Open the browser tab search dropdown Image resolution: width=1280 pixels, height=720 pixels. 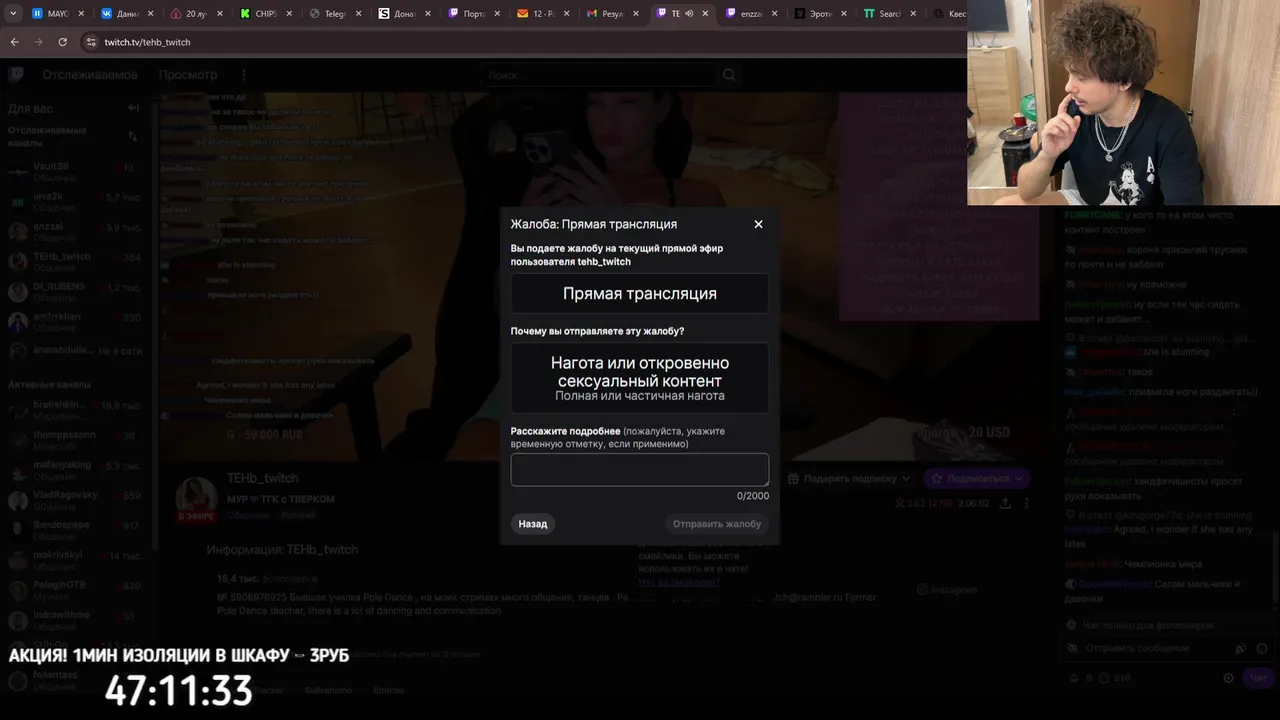coord(13,14)
